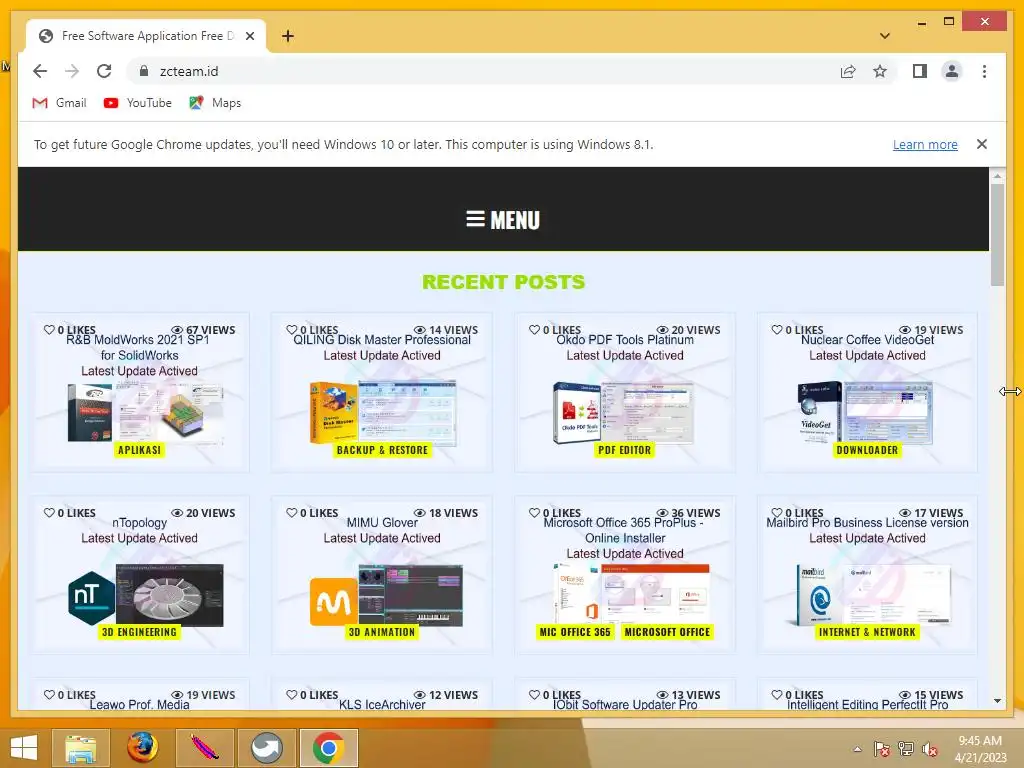Screen dimensions: 1024x768
Task: Click the INTERNET & NETWORK tag
Action: click(867, 632)
